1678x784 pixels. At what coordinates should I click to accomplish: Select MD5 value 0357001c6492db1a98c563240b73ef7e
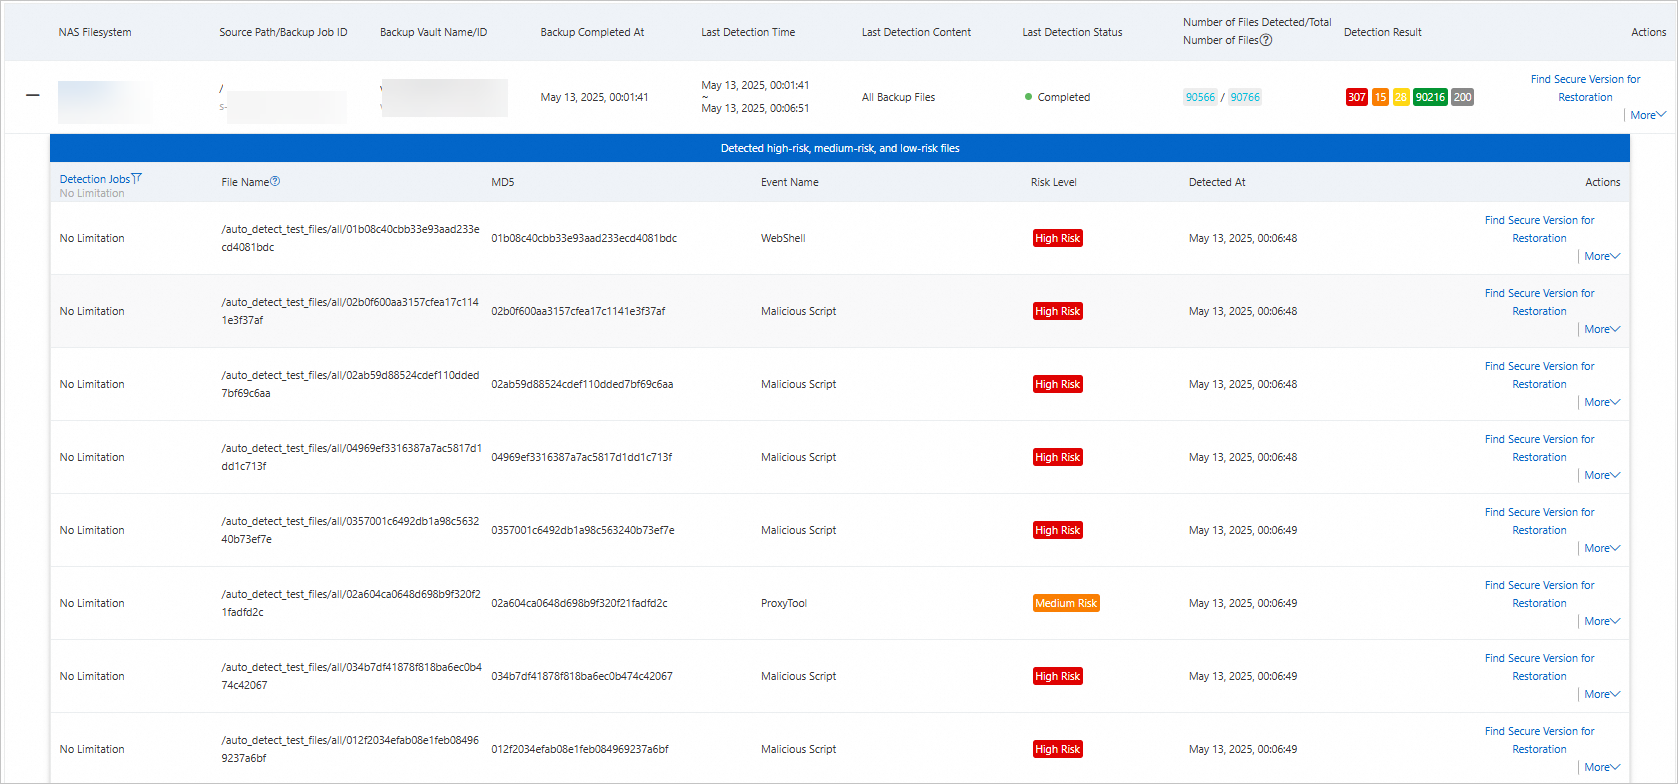583,530
